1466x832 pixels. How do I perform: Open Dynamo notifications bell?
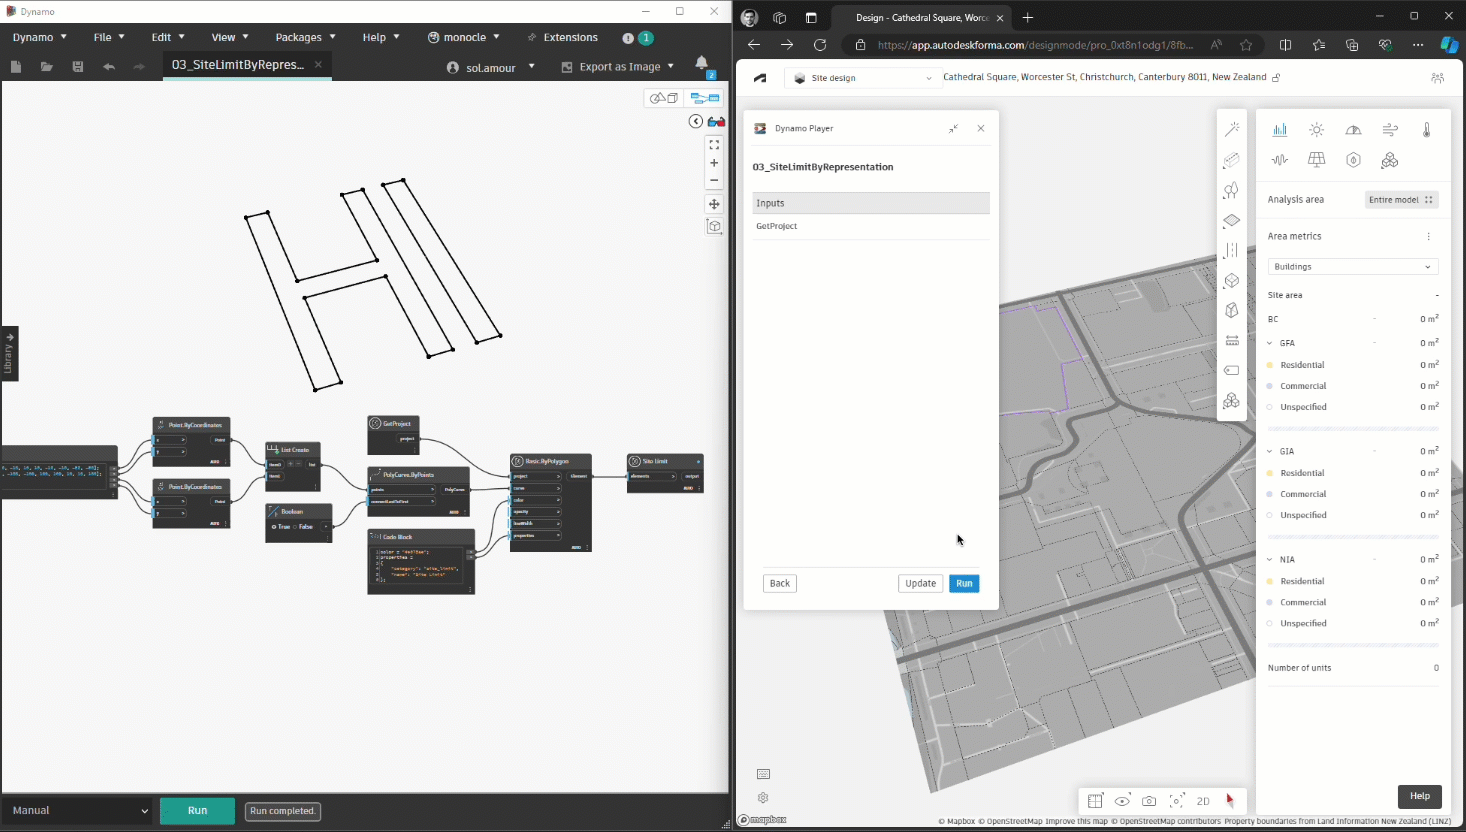pos(701,63)
